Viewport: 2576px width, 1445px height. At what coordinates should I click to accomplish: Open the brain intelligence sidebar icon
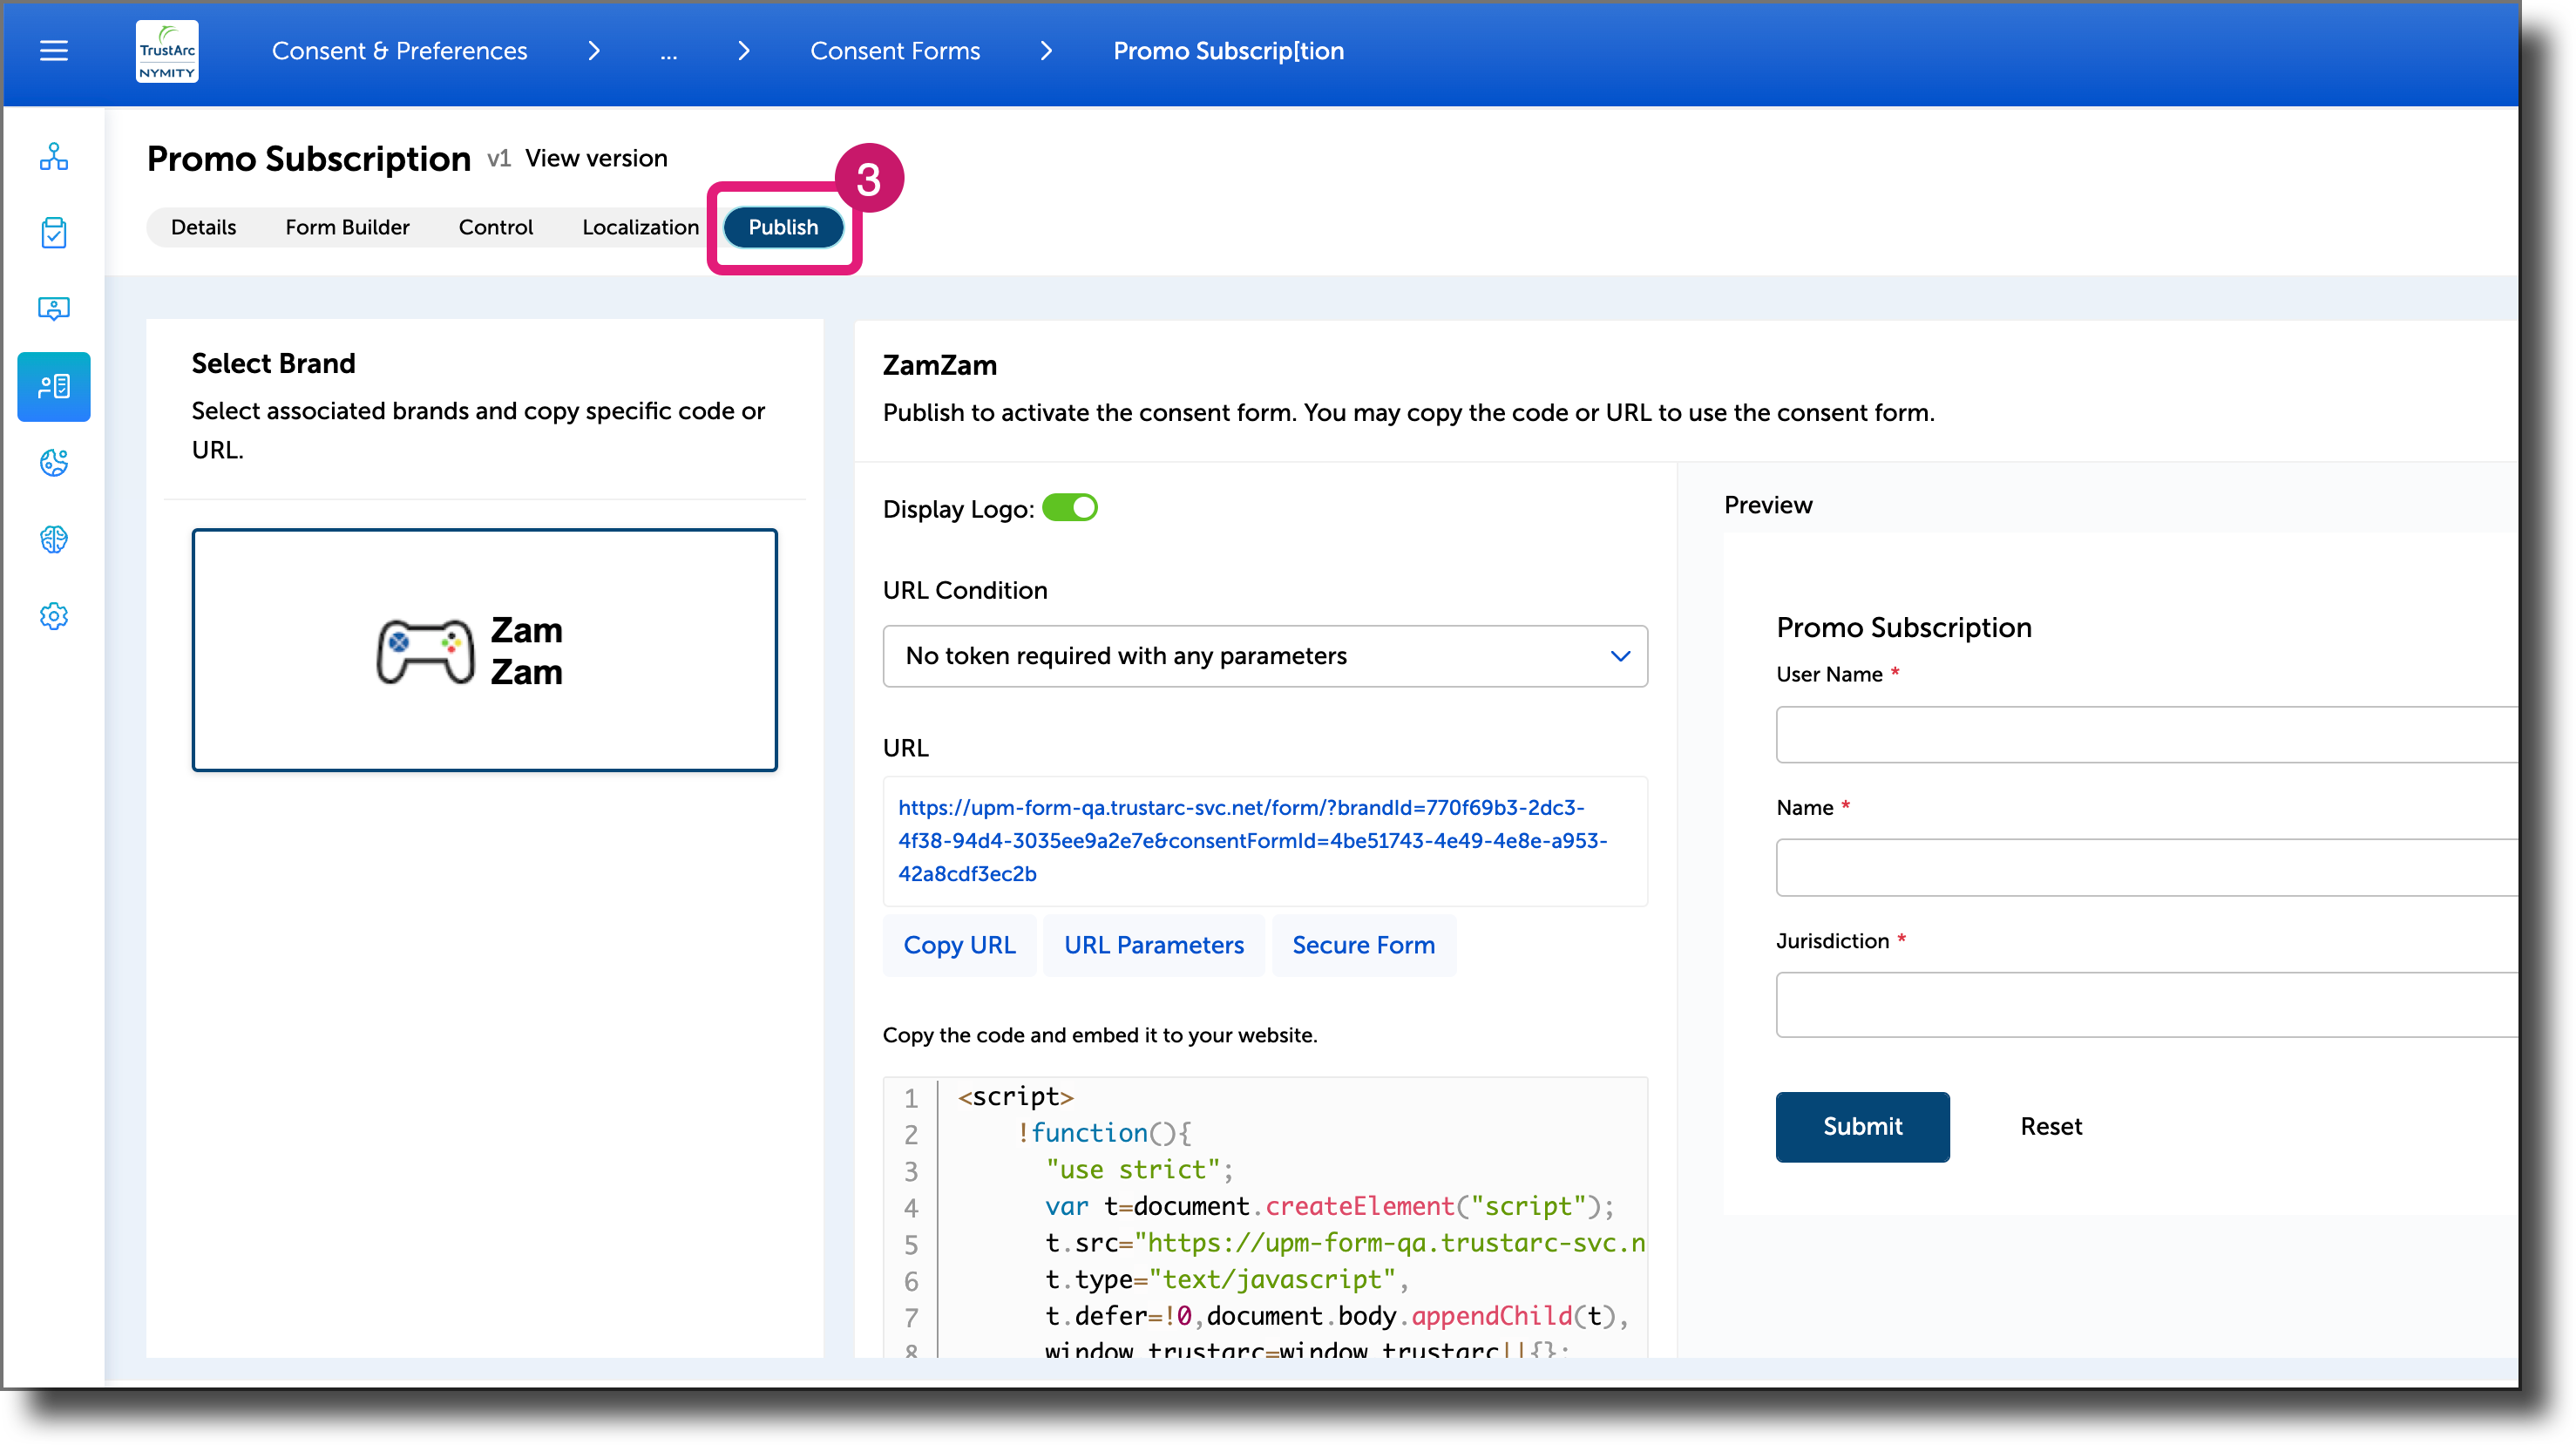pyautogui.click(x=54, y=540)
